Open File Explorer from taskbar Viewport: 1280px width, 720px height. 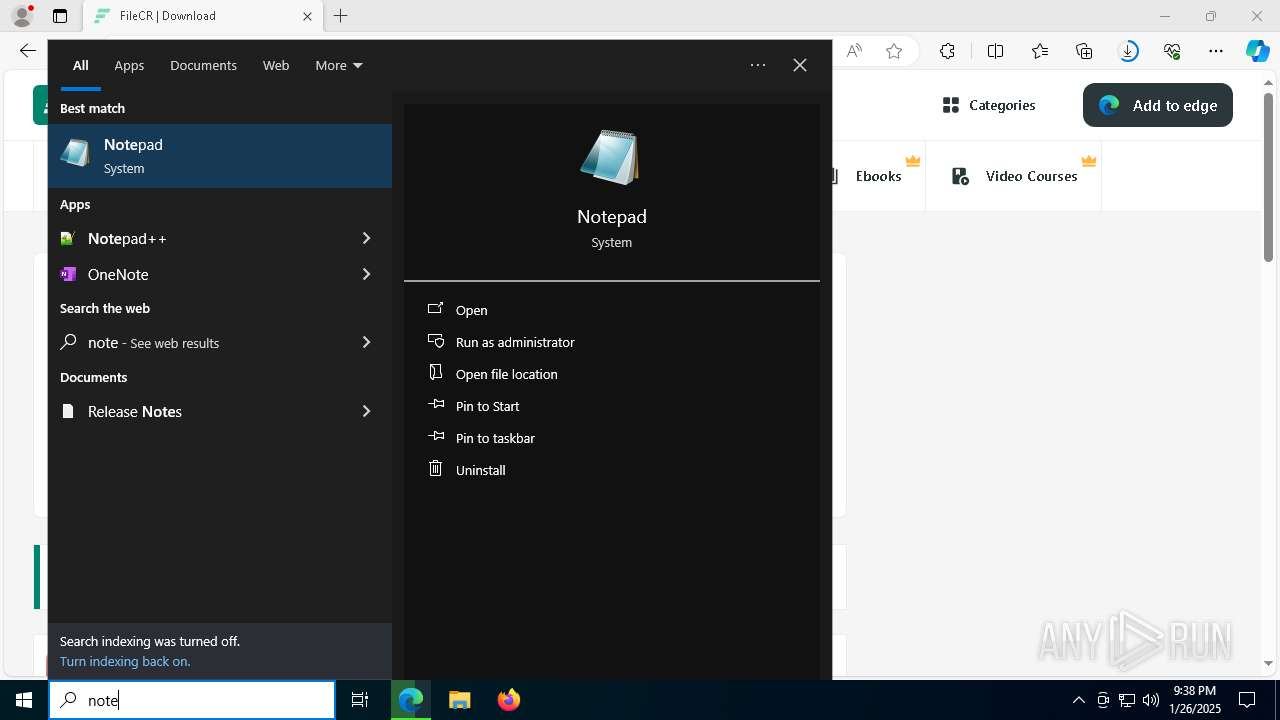[x=459, y=700]
